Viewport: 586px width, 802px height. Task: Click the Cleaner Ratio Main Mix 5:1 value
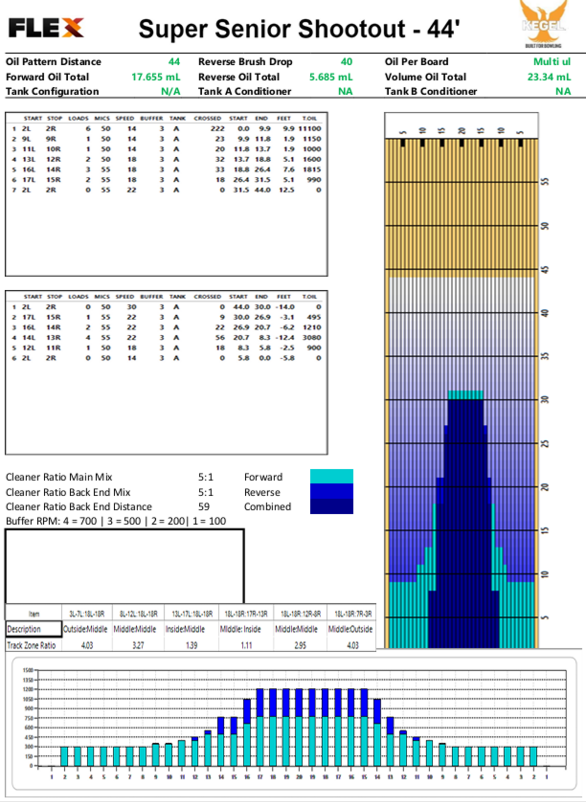tap(206, 477)
